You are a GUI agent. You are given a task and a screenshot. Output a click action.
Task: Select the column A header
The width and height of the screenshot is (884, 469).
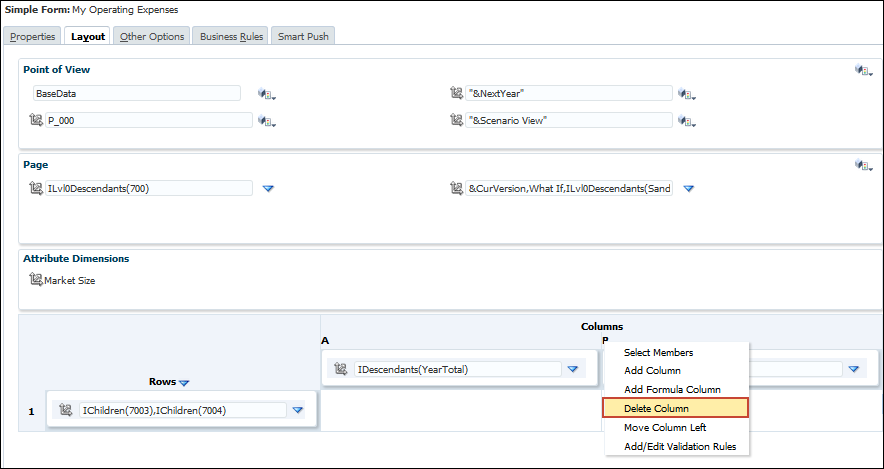[325, 340]
